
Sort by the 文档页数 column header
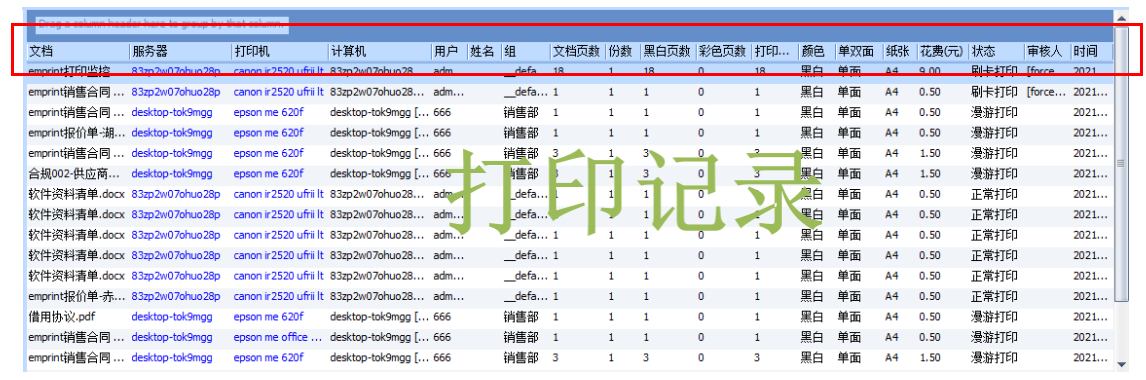(x=578, y=52)
